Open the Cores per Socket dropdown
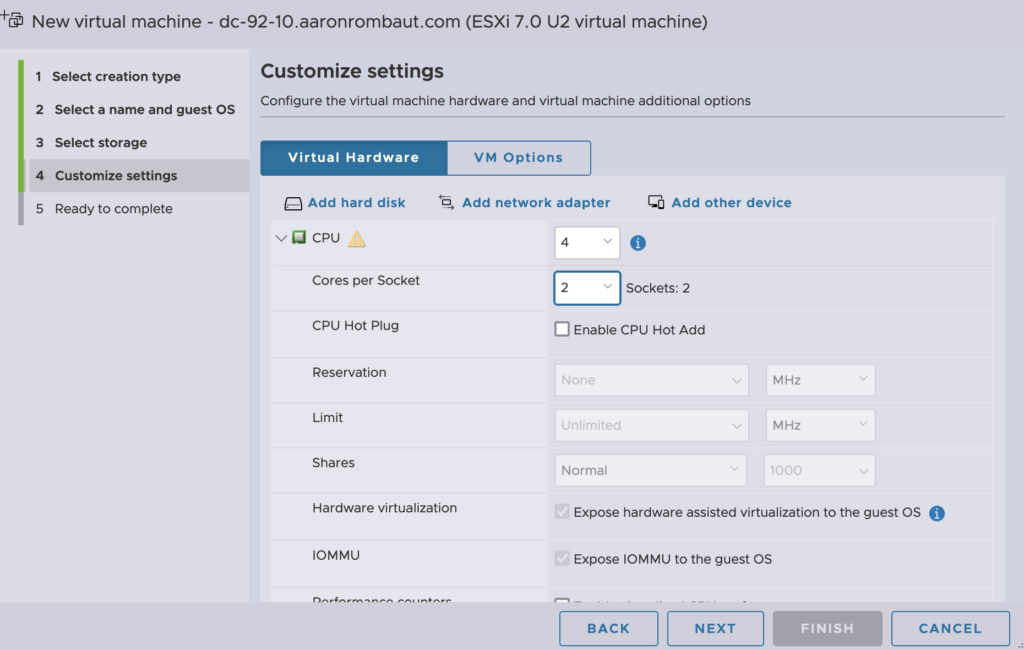The width and height of the screenshot is (1024, 649). coord(587,288)
